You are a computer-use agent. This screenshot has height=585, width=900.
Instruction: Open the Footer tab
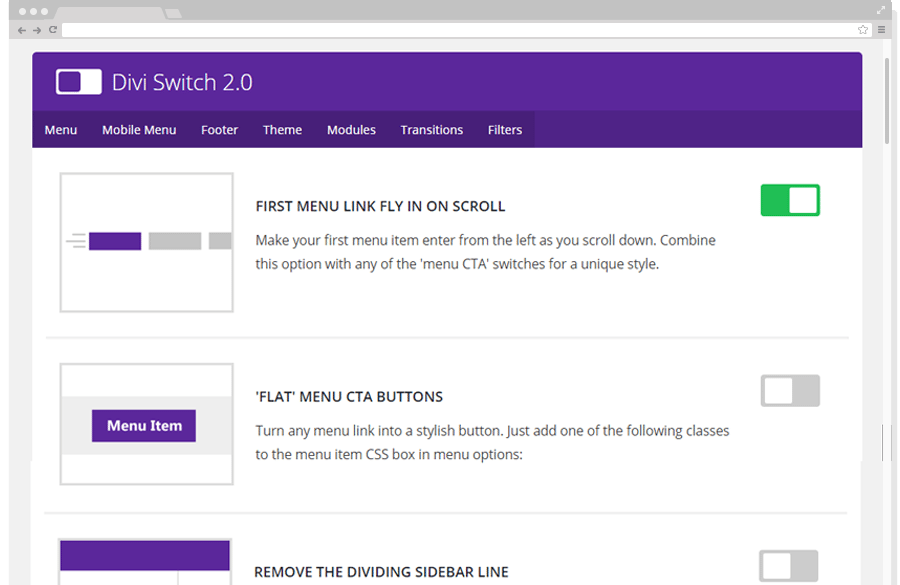pos(219,130)
